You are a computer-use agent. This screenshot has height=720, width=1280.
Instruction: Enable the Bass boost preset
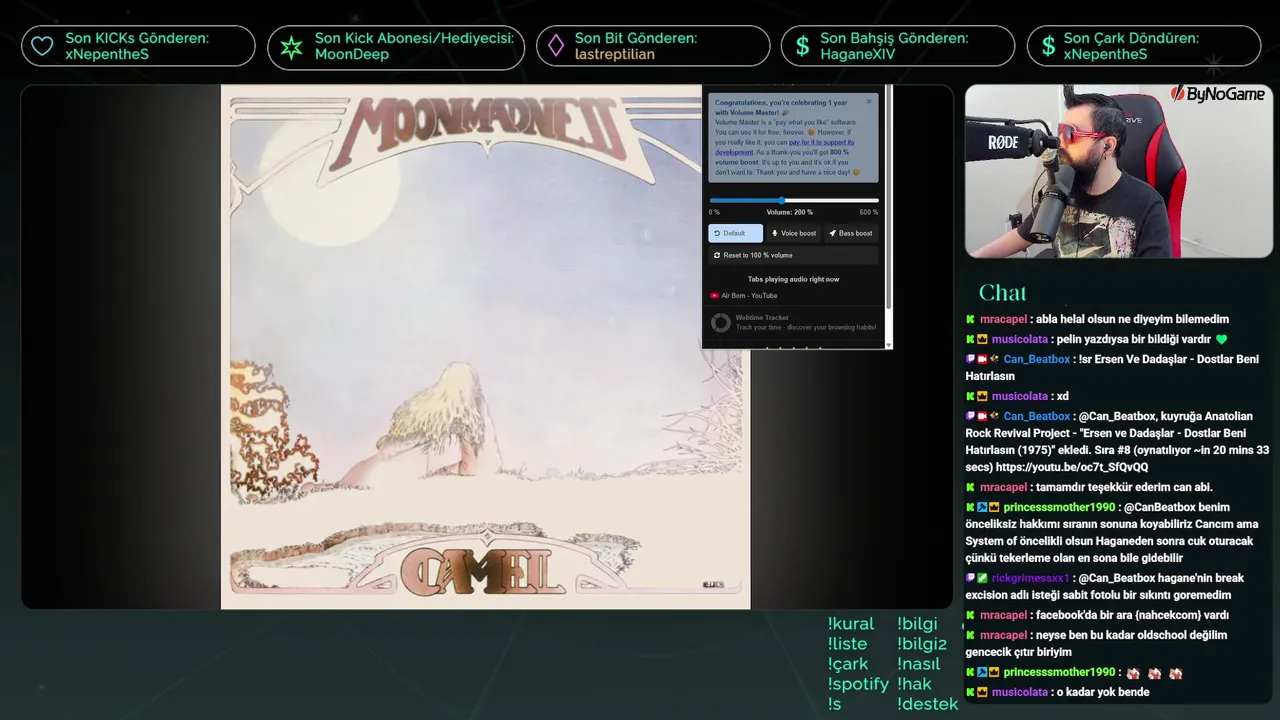point(851,233)
